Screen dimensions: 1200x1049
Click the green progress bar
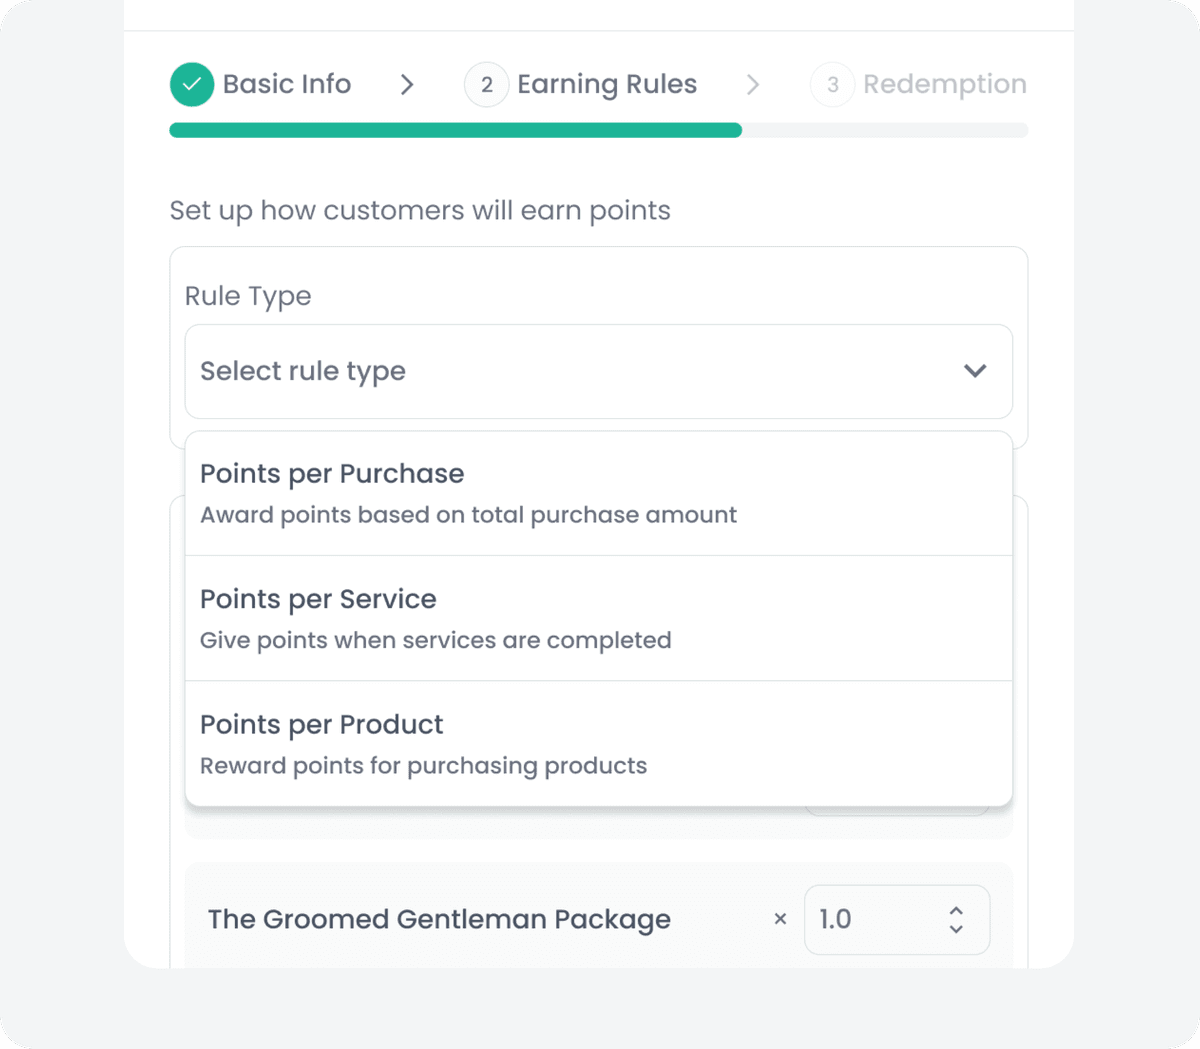click(455, 130)
